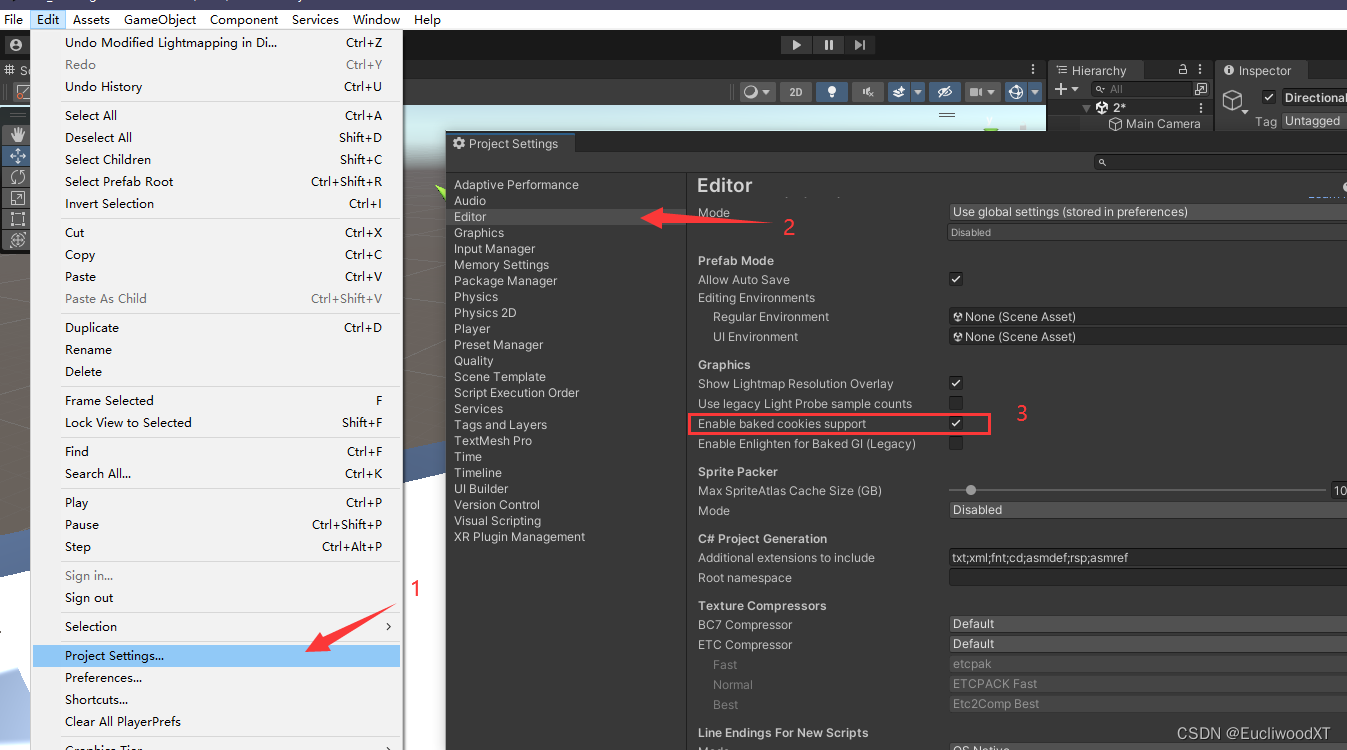Screen dimensions: 1347x750
Task: Open Sprite Packer Mode dropdown
Action: click(x=1148, y=509)
